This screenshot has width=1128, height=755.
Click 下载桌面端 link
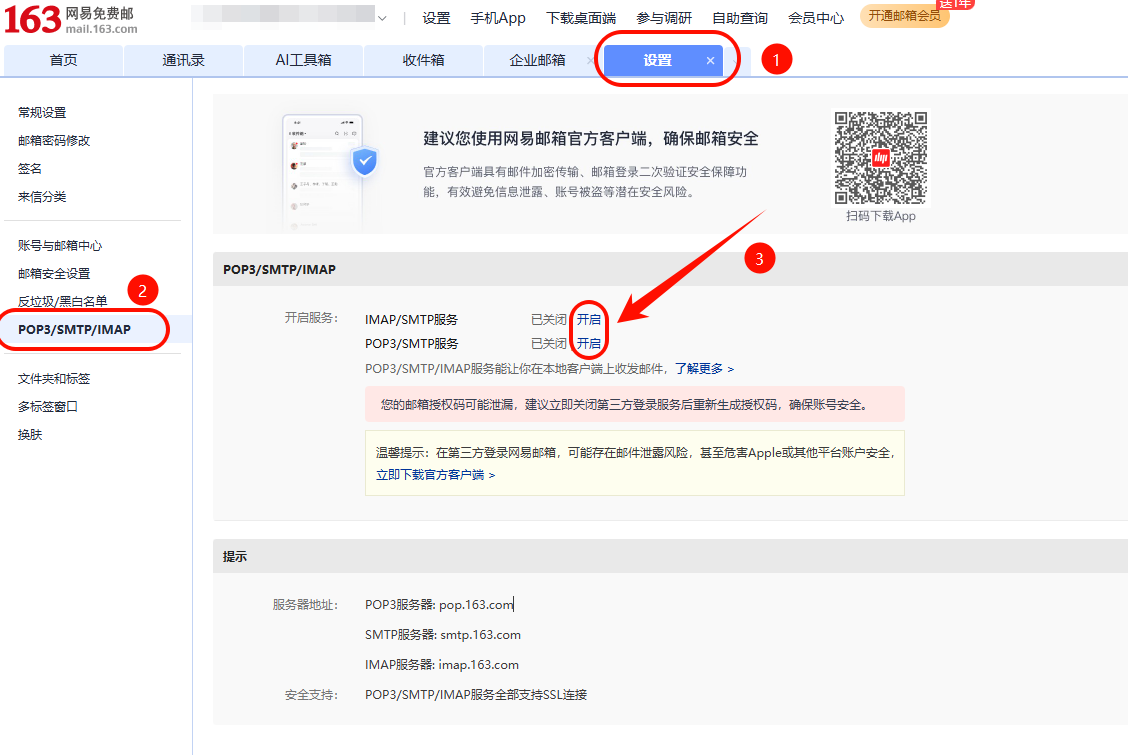tap(581, 18)
